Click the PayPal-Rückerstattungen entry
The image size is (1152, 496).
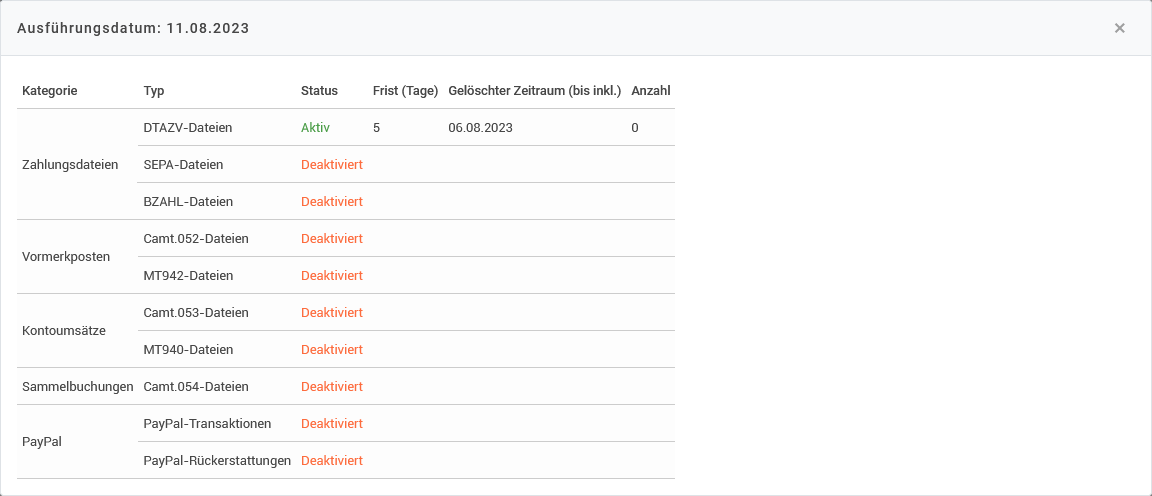click(x=217, y=461)
